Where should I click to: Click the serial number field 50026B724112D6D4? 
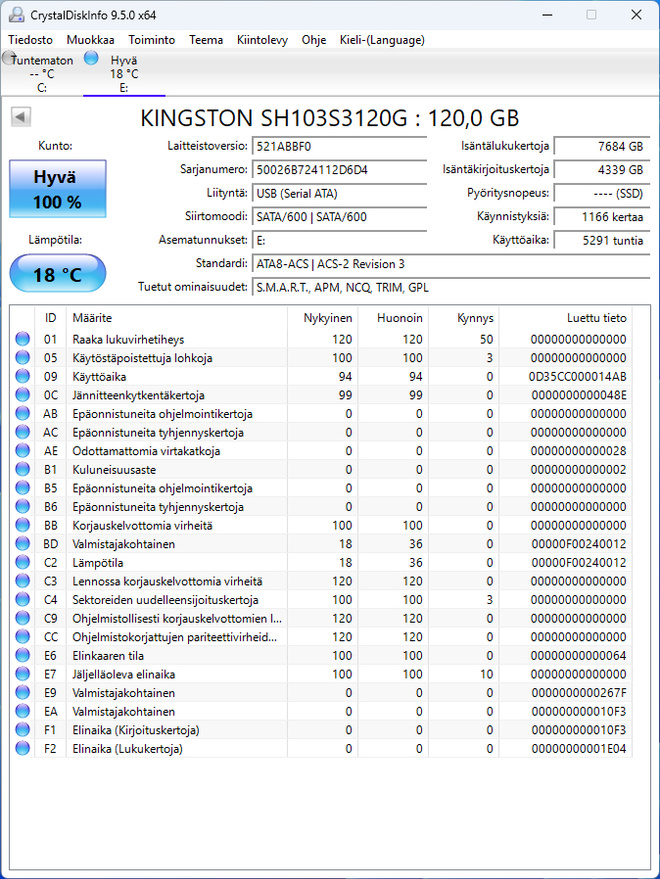(x=339, y=170)
